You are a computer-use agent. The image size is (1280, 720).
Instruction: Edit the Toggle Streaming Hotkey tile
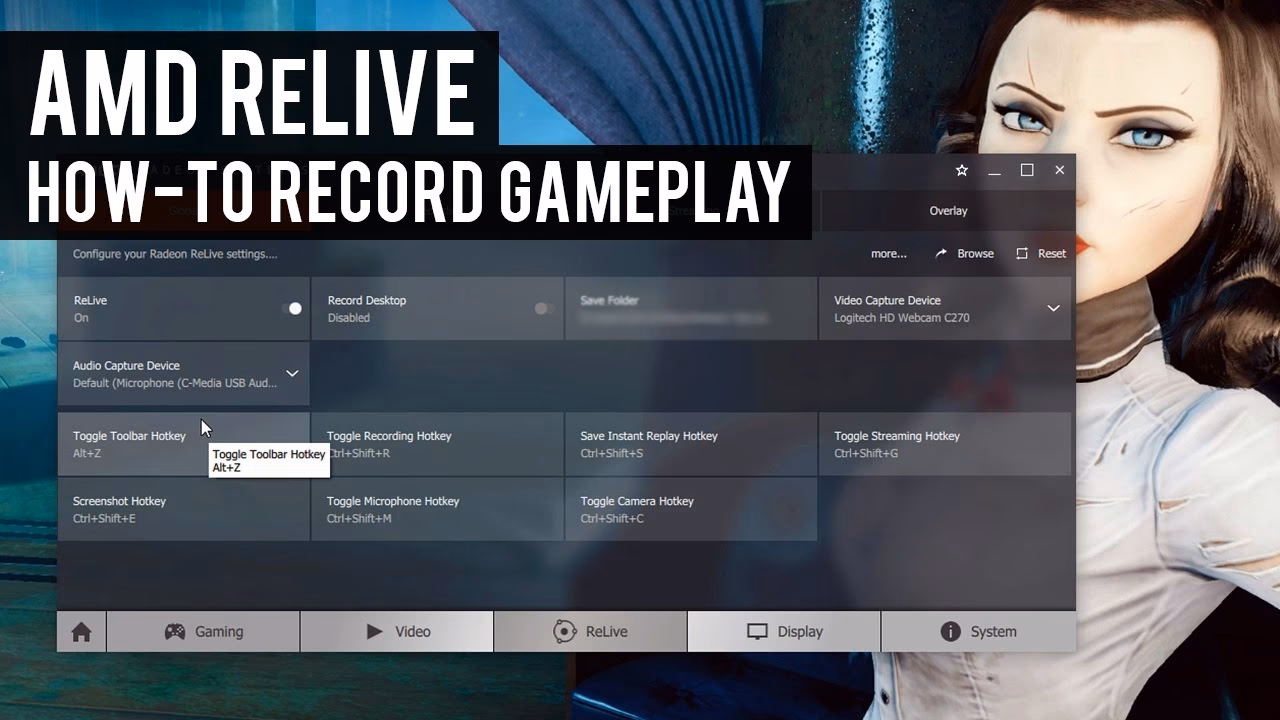point(945,444)
